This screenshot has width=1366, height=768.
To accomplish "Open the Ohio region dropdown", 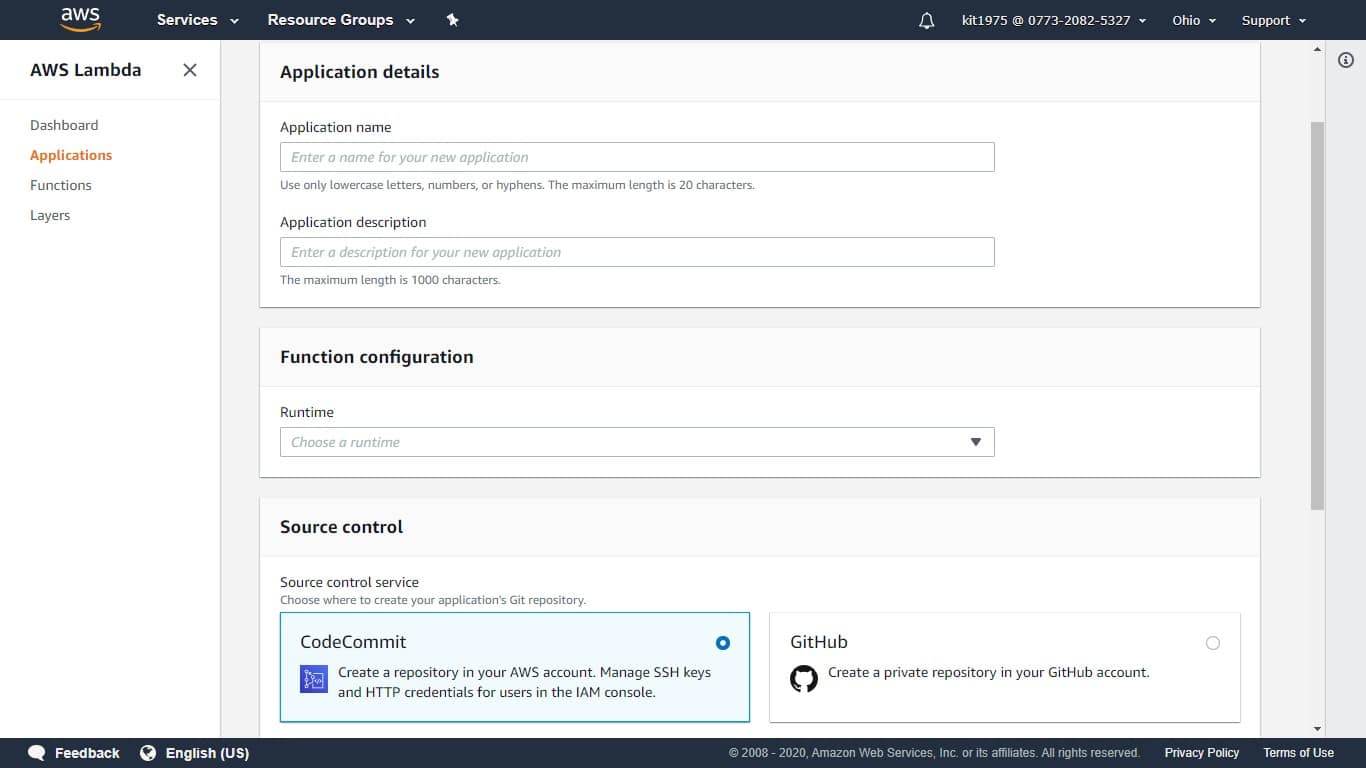I will 1195,20.
